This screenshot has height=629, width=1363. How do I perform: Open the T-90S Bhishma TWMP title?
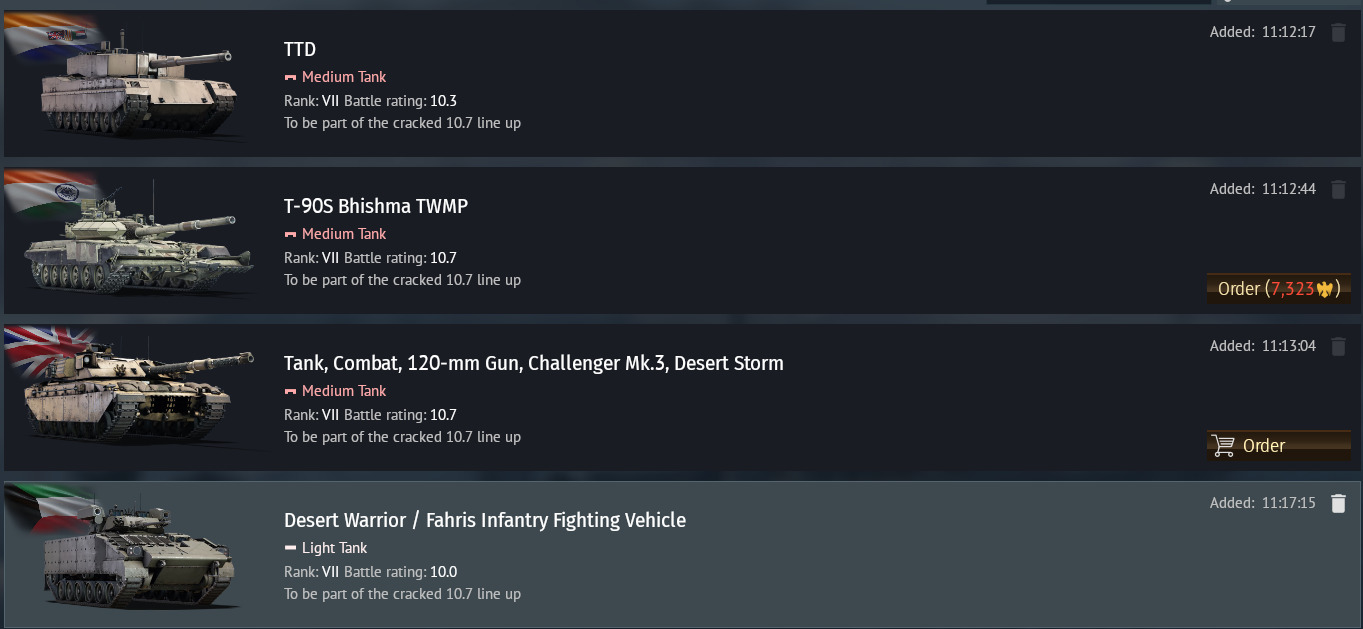point(376,206)
